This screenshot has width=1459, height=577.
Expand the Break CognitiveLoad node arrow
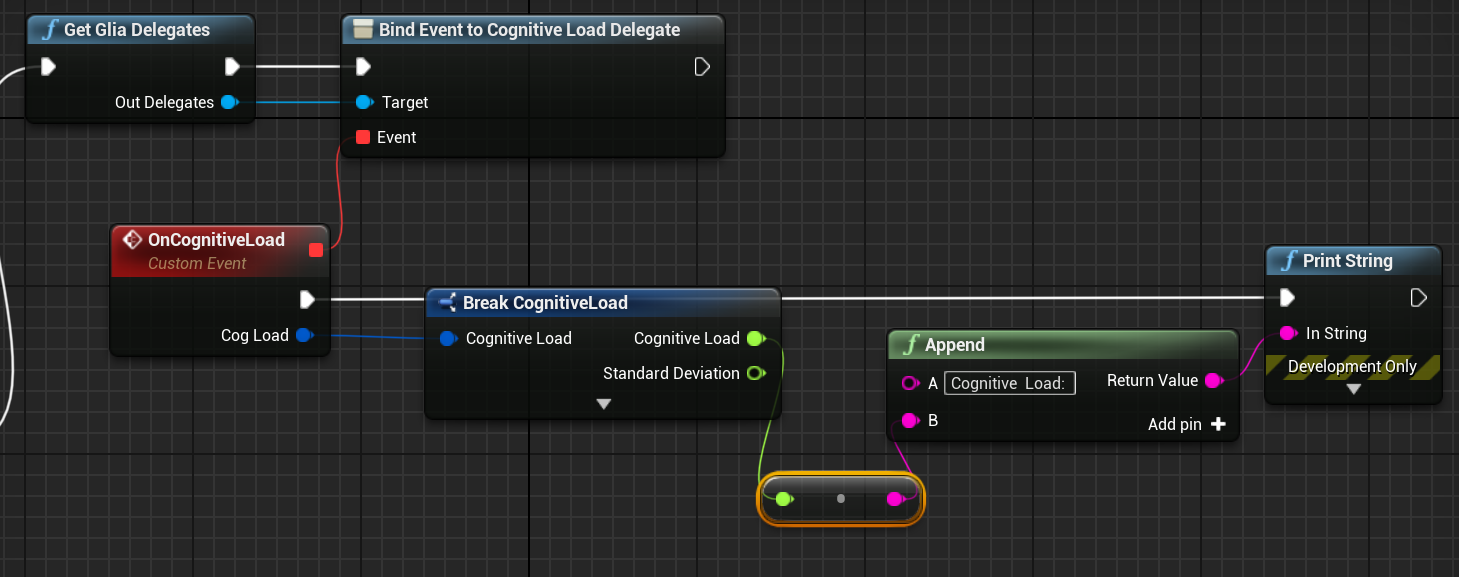pyautogui.click(x=603, y=404)
